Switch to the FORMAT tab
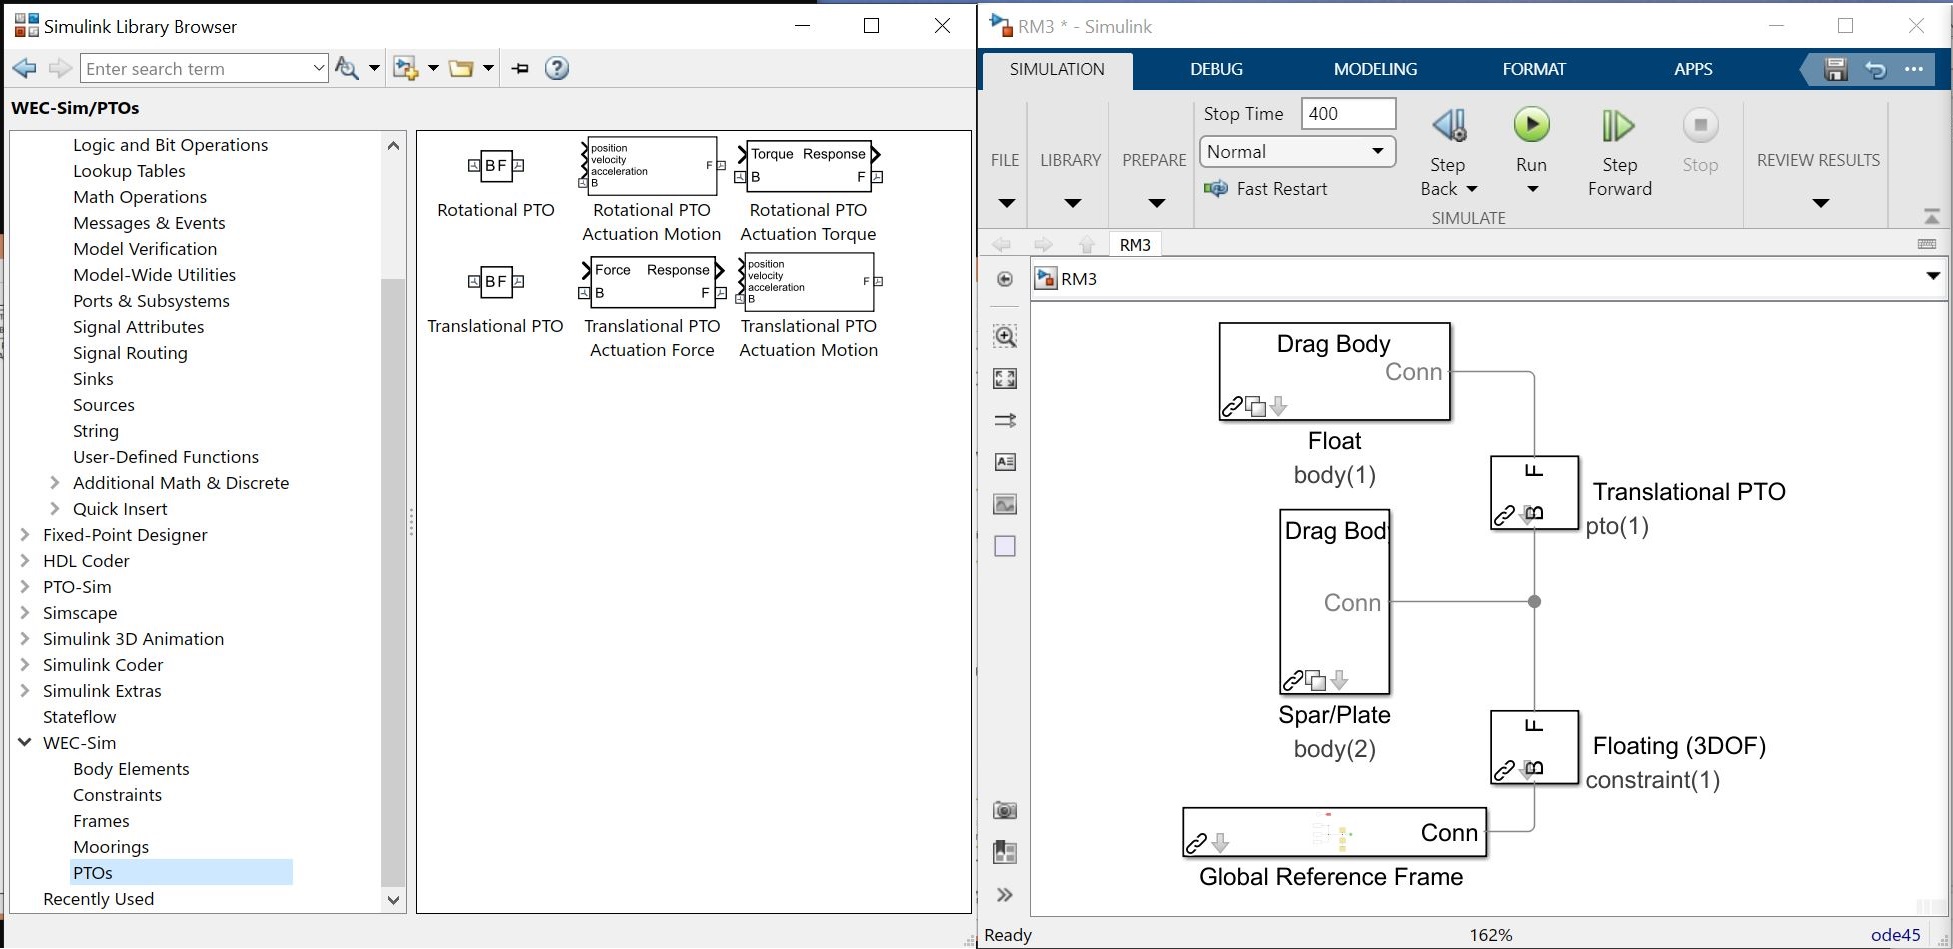The height and width of the screenshot is (949, 1953). 1534,69
